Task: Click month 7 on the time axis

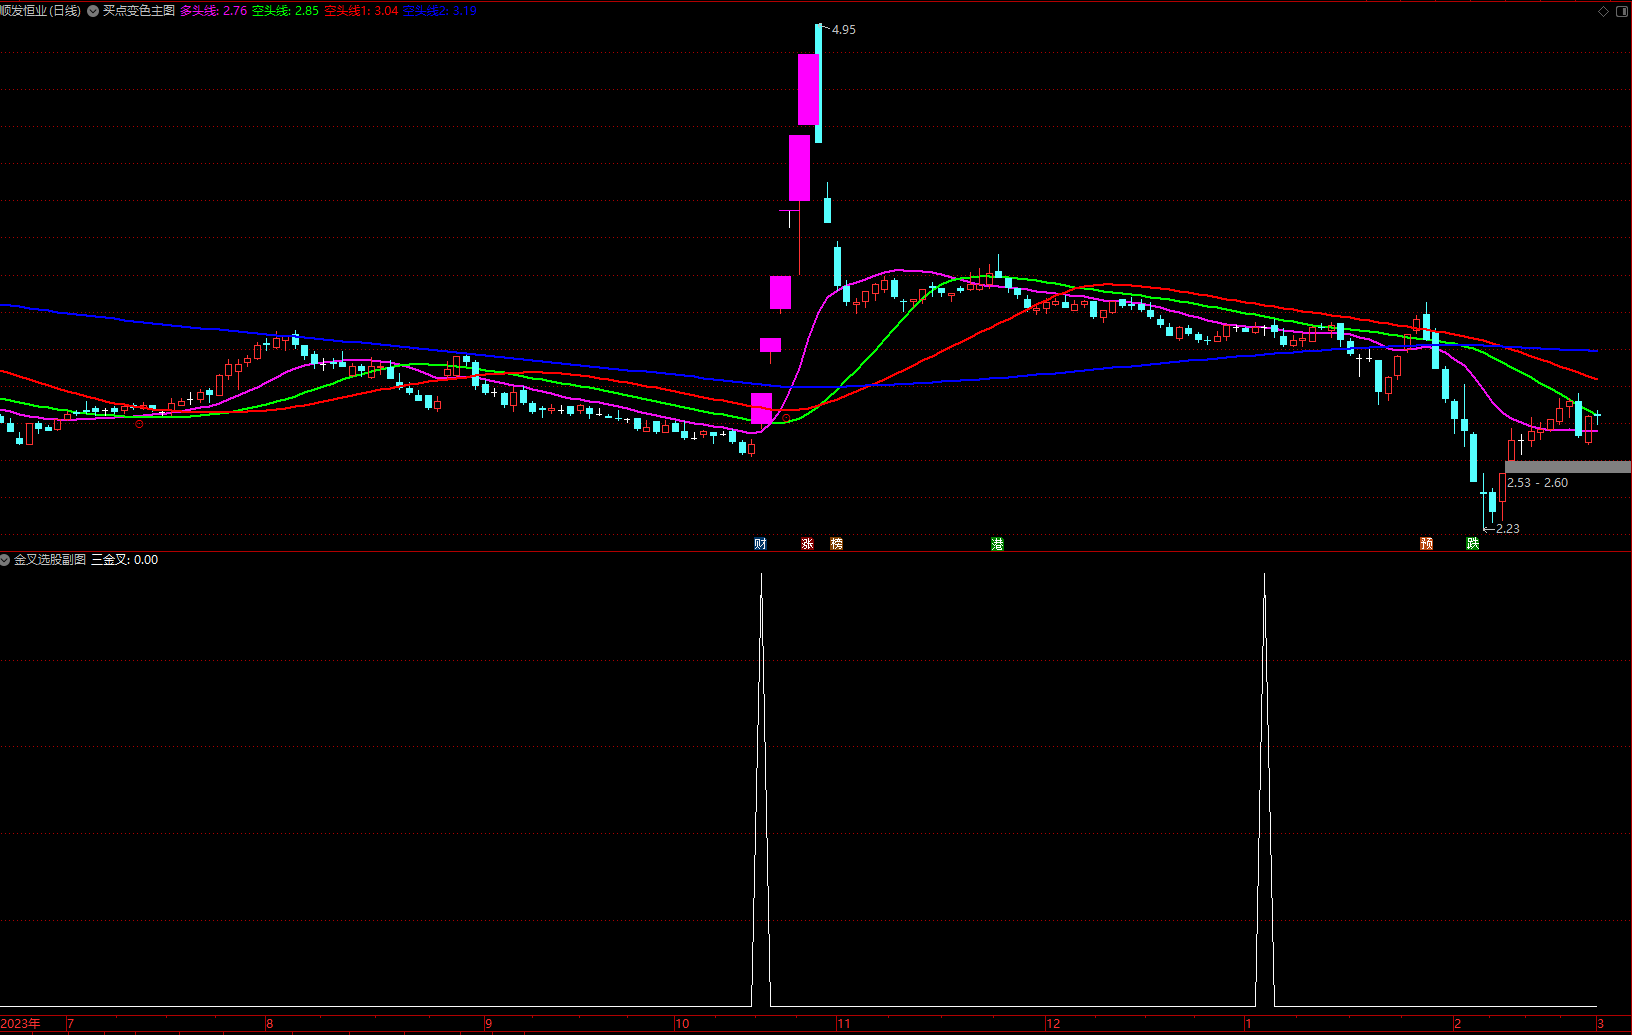Action: (x=70, y=1024)
